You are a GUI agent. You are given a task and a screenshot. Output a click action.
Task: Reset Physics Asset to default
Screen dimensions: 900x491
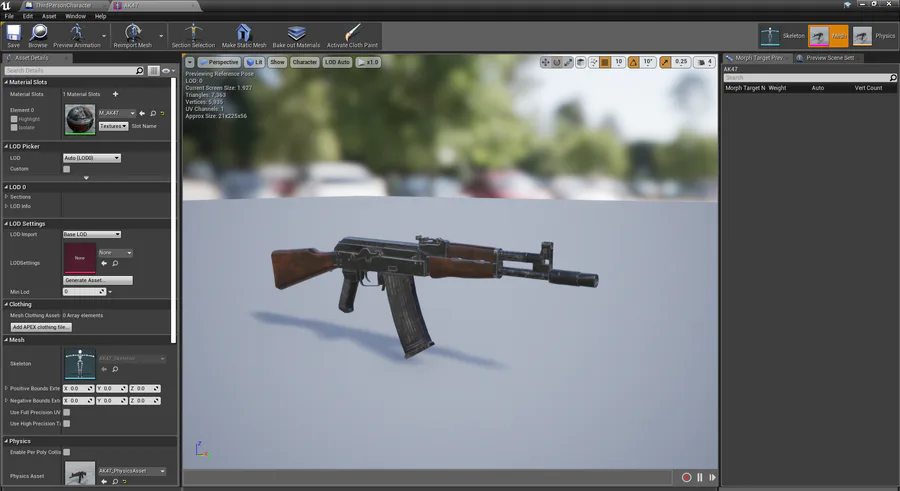pyautogui.click(x=124, y=481)
